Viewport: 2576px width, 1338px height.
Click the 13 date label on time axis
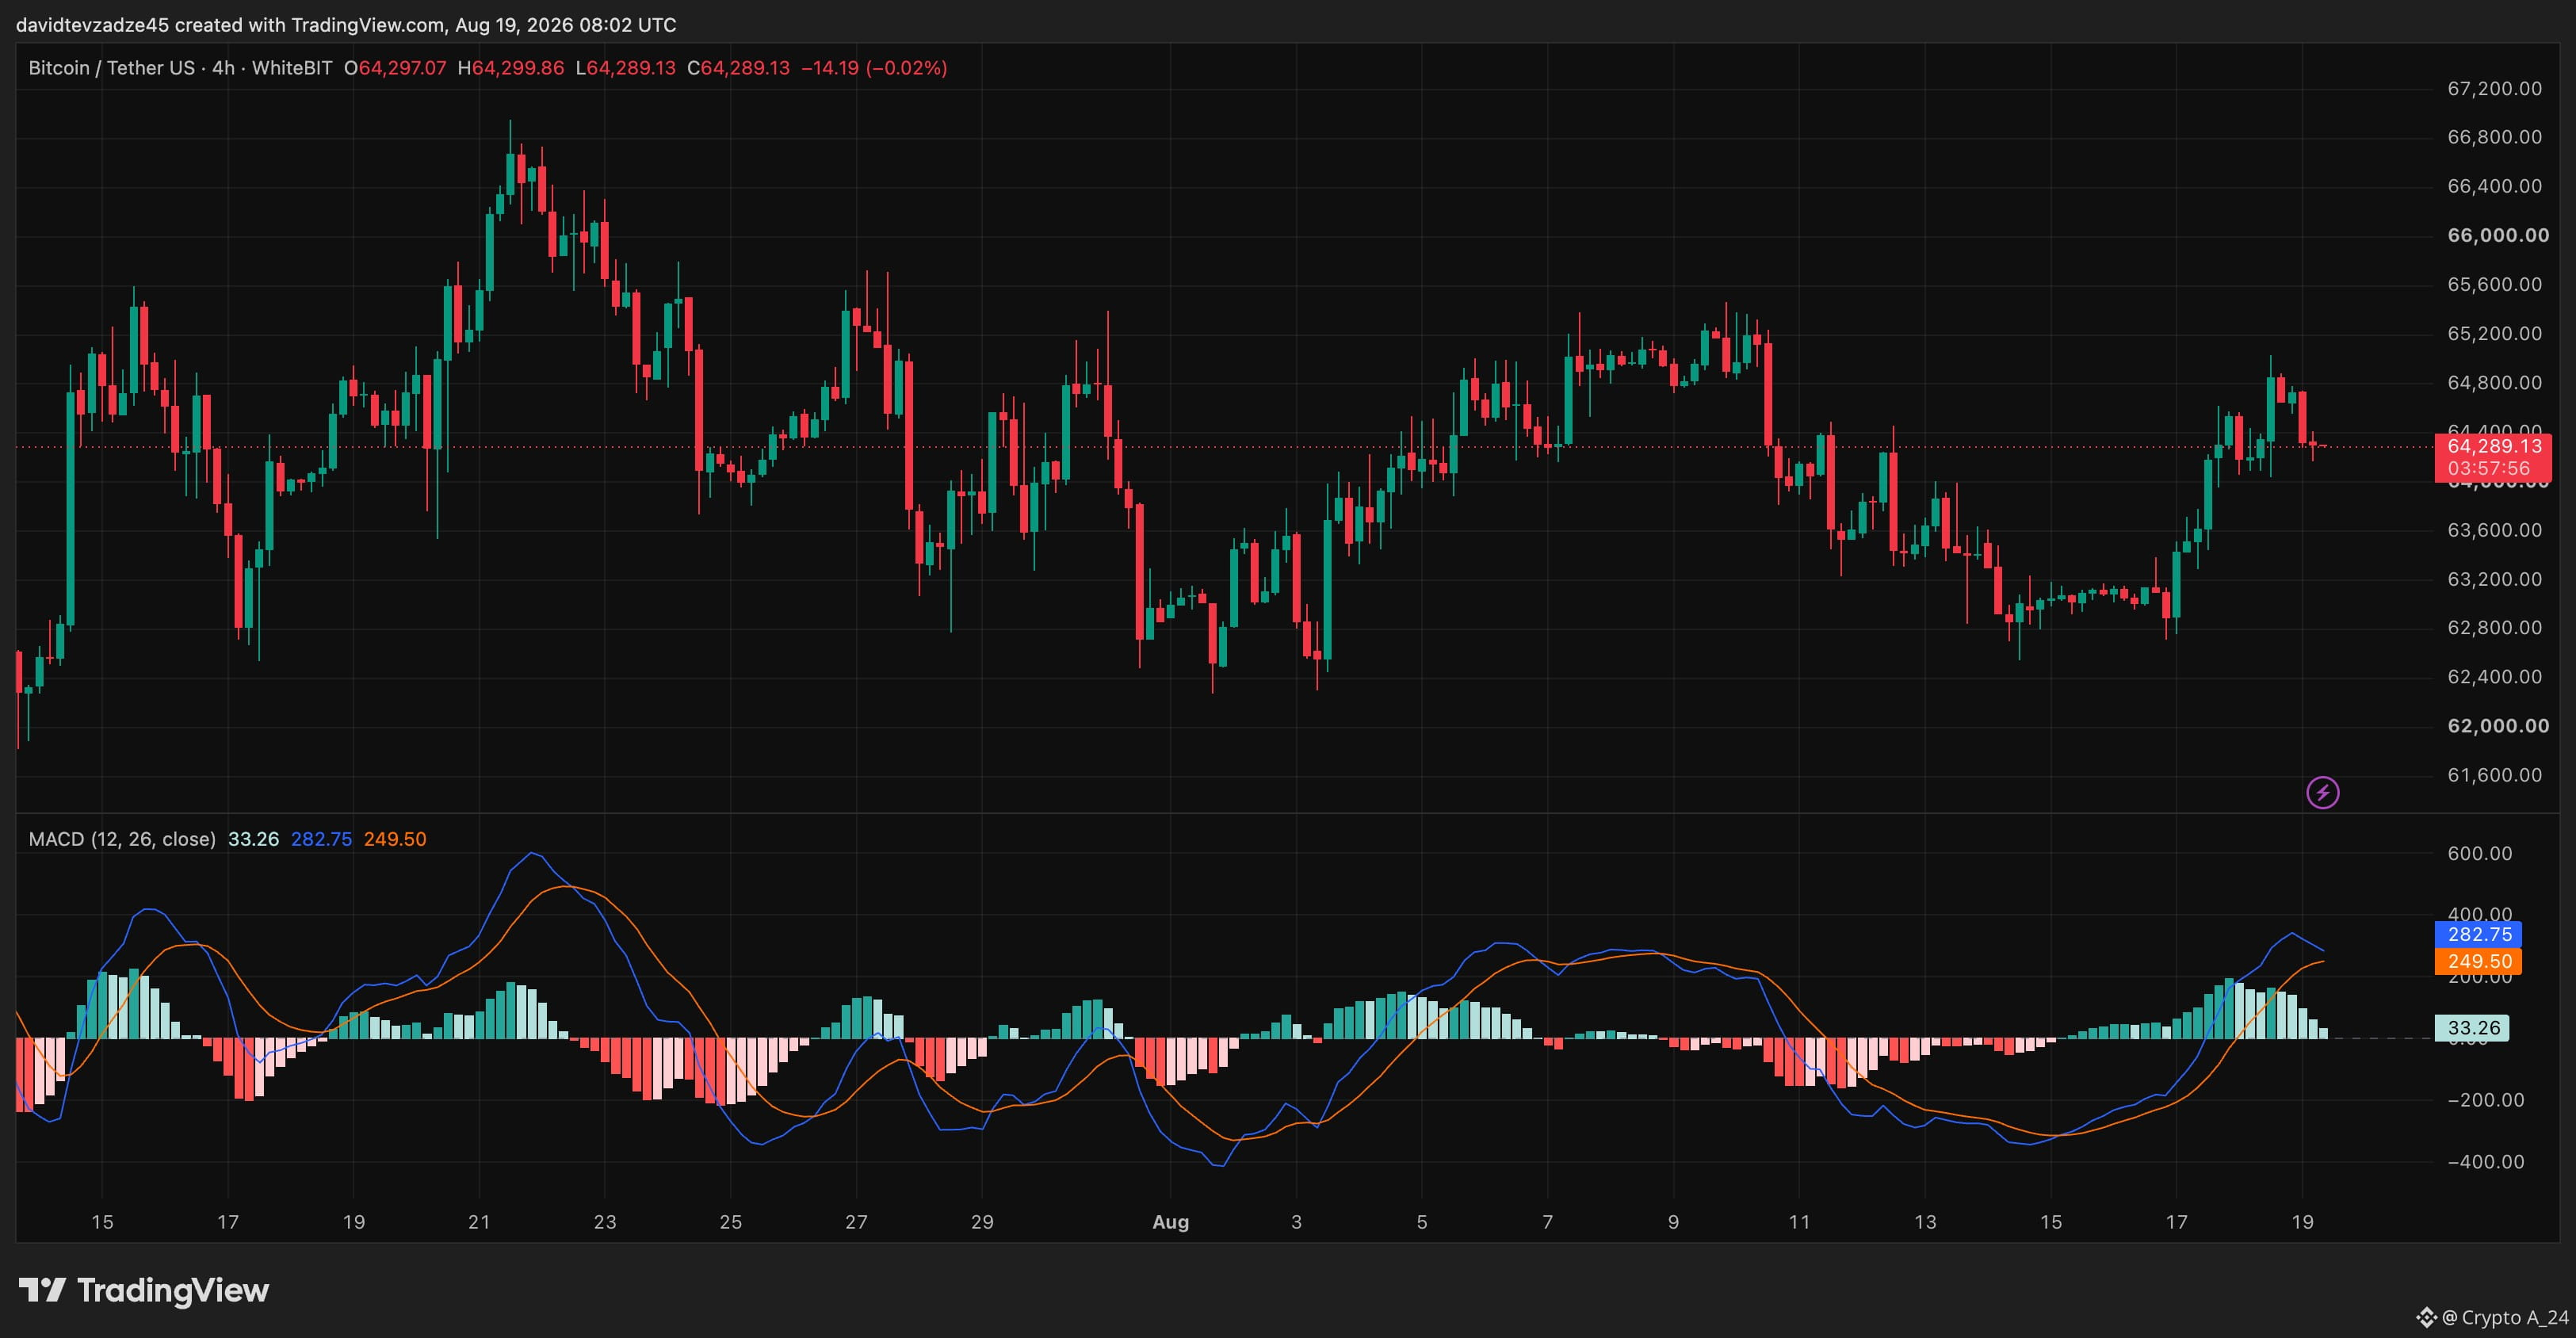[x=1925, y=1222]
